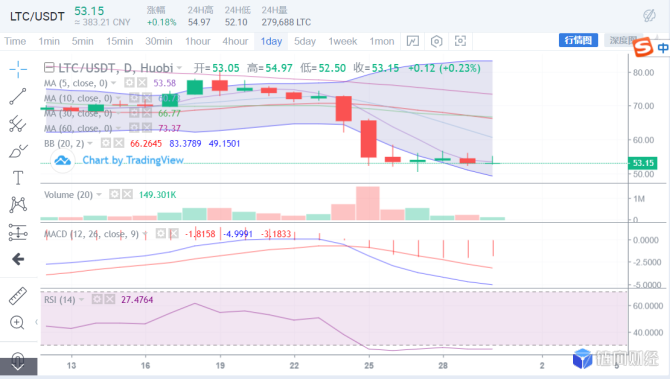Toggle the hide-balance eye icon
The width and height of the screenshot is (670, 379).
pyautogui.click(x=649, y=16)
